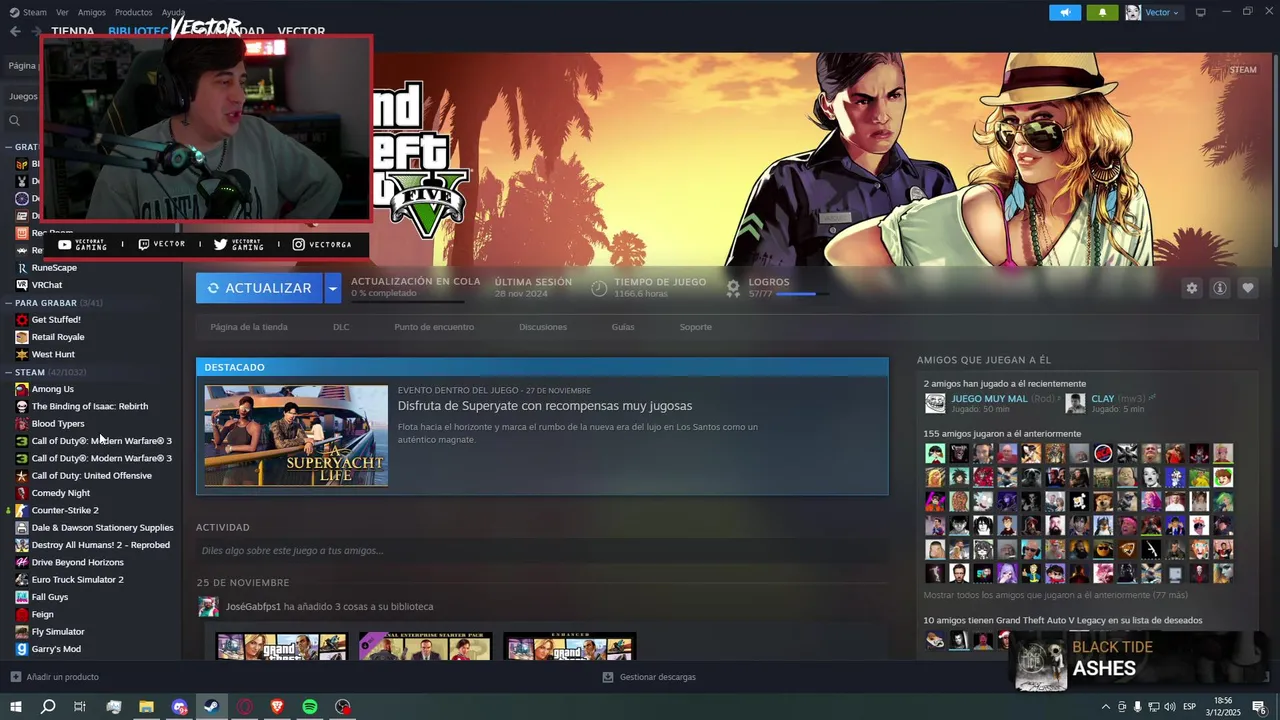Open the Productos menu
This screenshot has width=1280, height=720.
(134, 12)
